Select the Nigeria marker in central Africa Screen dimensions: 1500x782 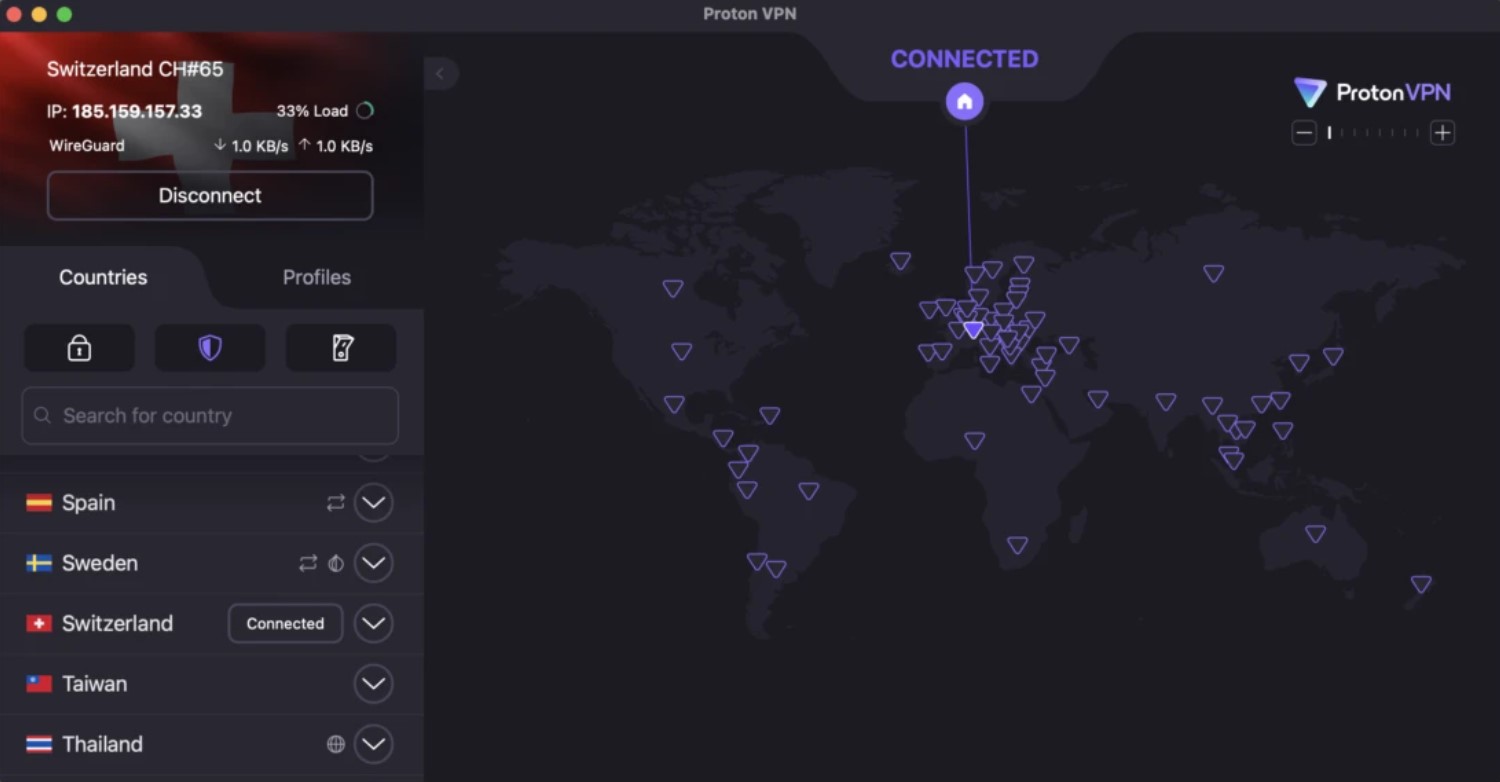974,440
